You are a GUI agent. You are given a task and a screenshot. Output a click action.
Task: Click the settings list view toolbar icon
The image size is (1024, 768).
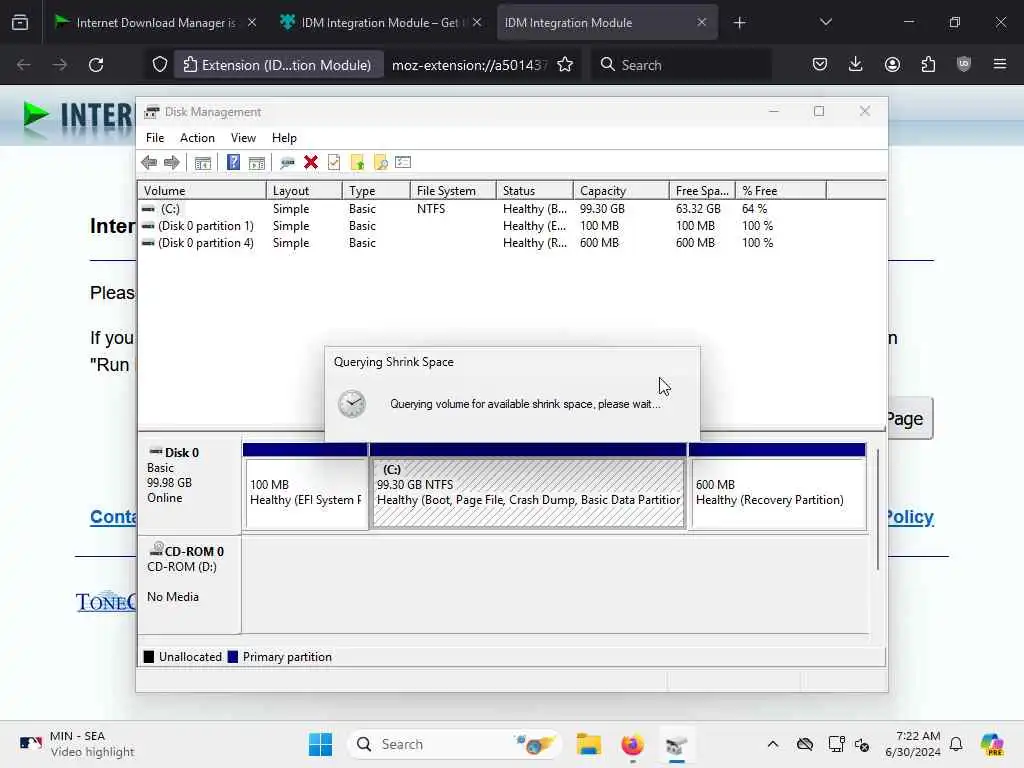(403, 162)
